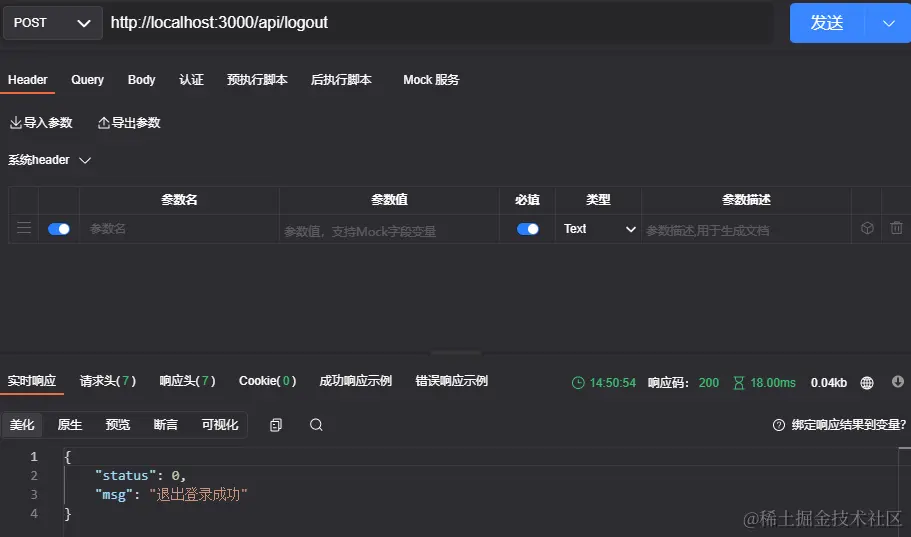
Task: Open the 预执行脚本 tab
Action: (257, 80)
